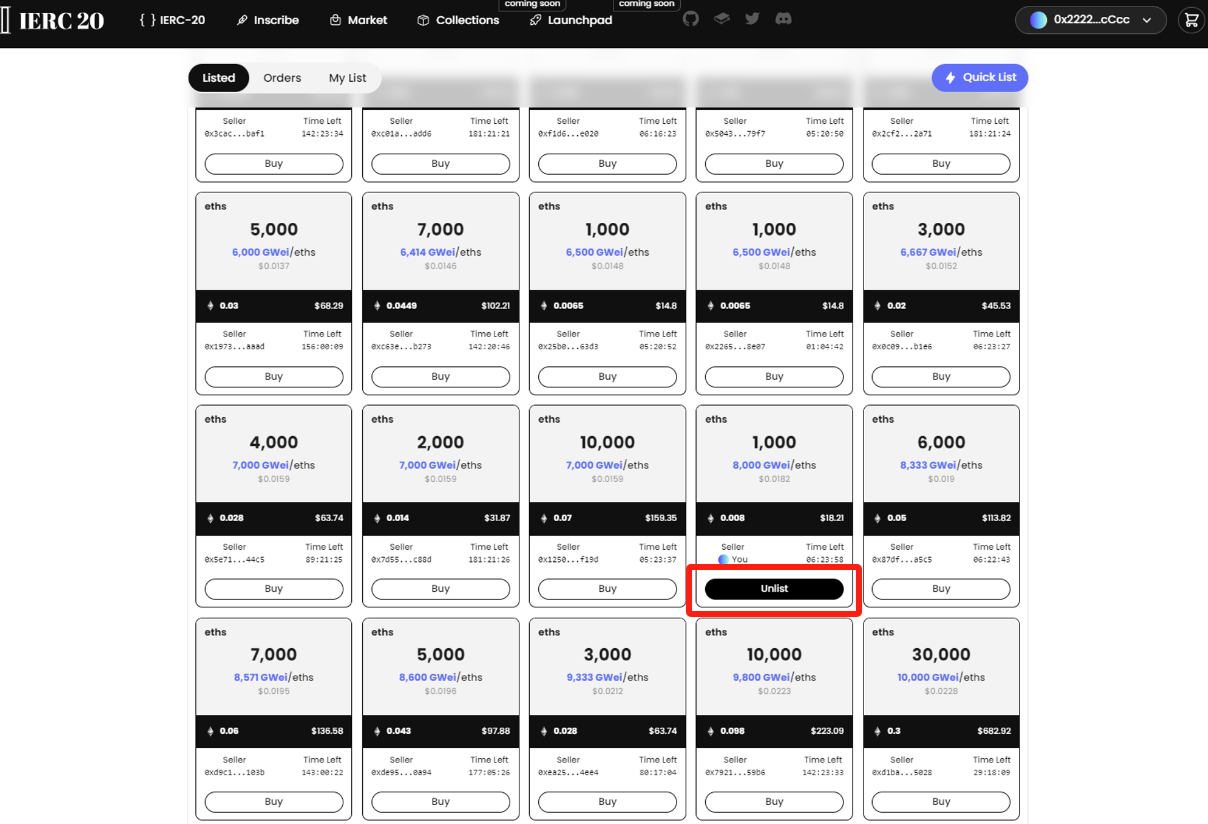Click the wallet avatar icon
The height and width of the screenshot is (824, 1208).
(1038, 20)
